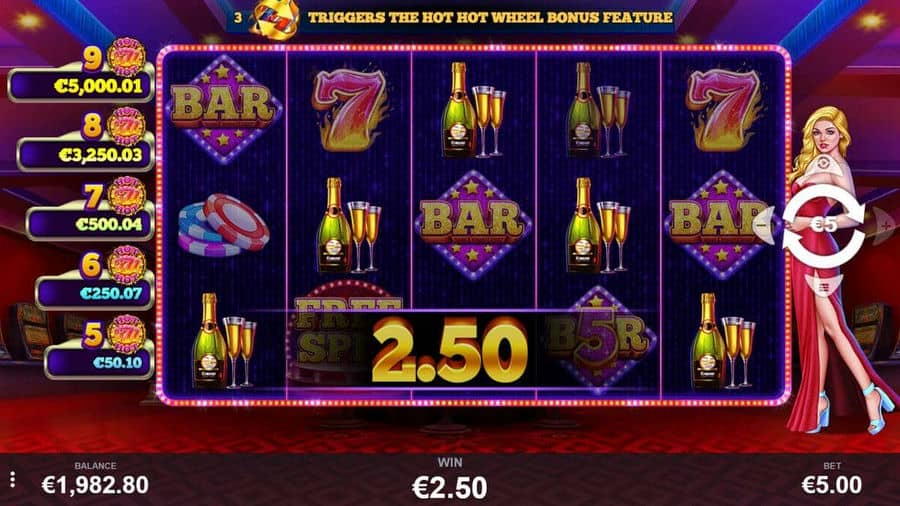This screenshot has height=506, width=900.
Task: Click the poker chips symbol on reel one
Action: tap(223, 225)
